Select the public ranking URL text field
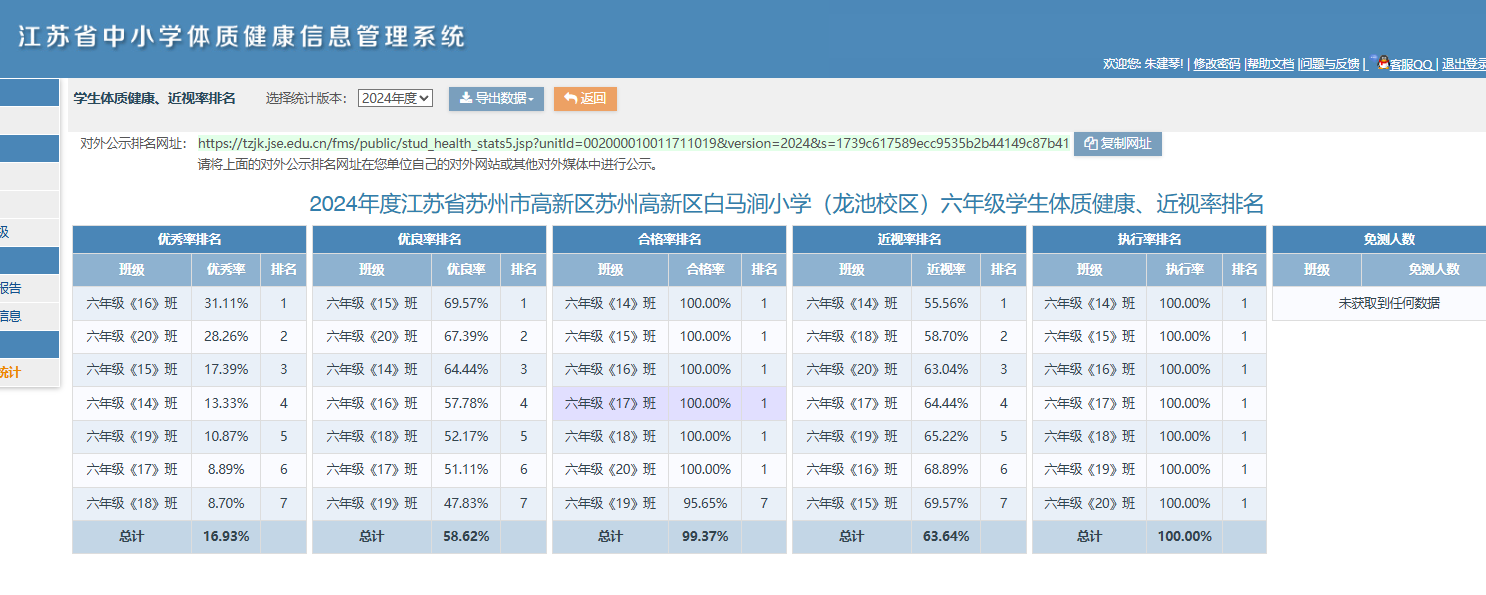Image resolution: width=1486 pixels, height=595 pixels. (633, 144)
